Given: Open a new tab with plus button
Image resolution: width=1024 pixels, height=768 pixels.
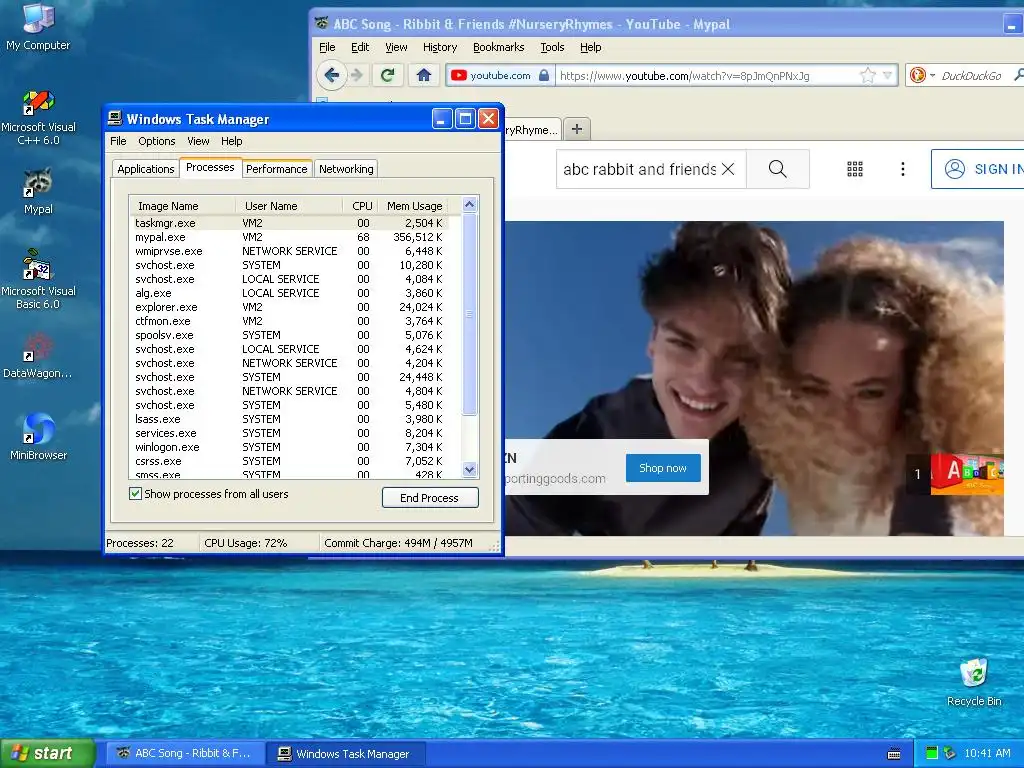Looking at the screenshot, I should tap(577, 129).
